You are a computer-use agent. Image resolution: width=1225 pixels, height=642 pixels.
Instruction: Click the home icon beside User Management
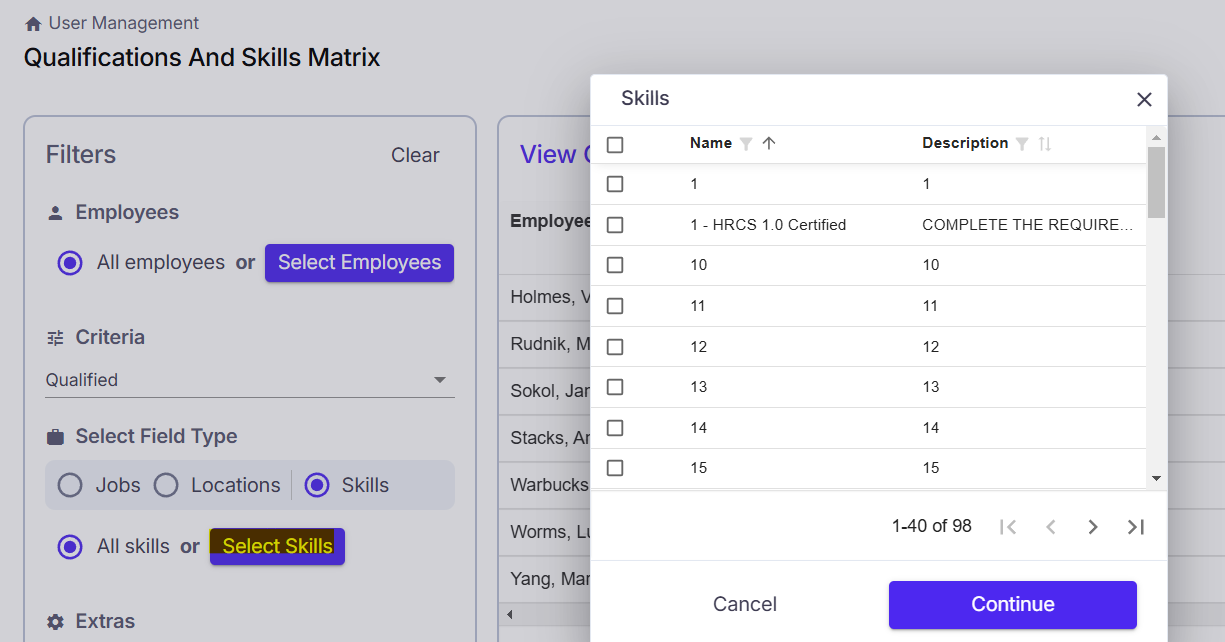[x=33, y=23]
